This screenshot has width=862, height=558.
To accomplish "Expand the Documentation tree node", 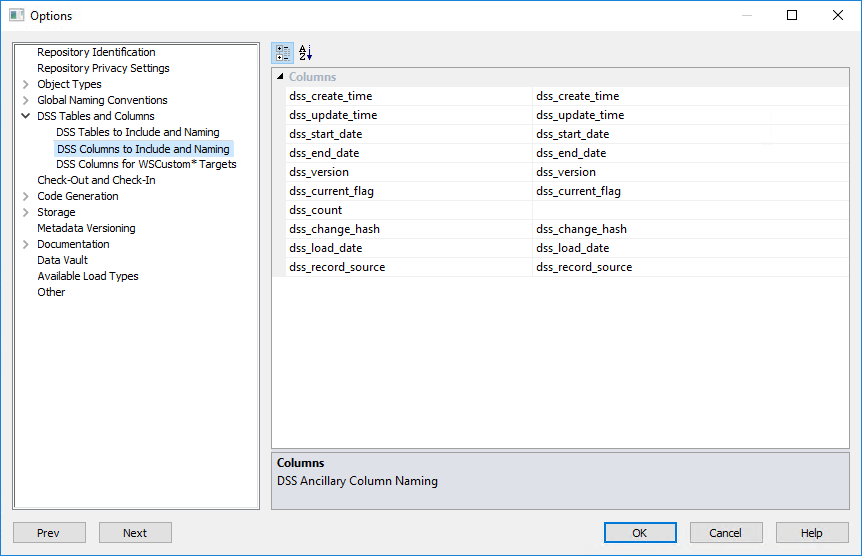I will 25,244.
